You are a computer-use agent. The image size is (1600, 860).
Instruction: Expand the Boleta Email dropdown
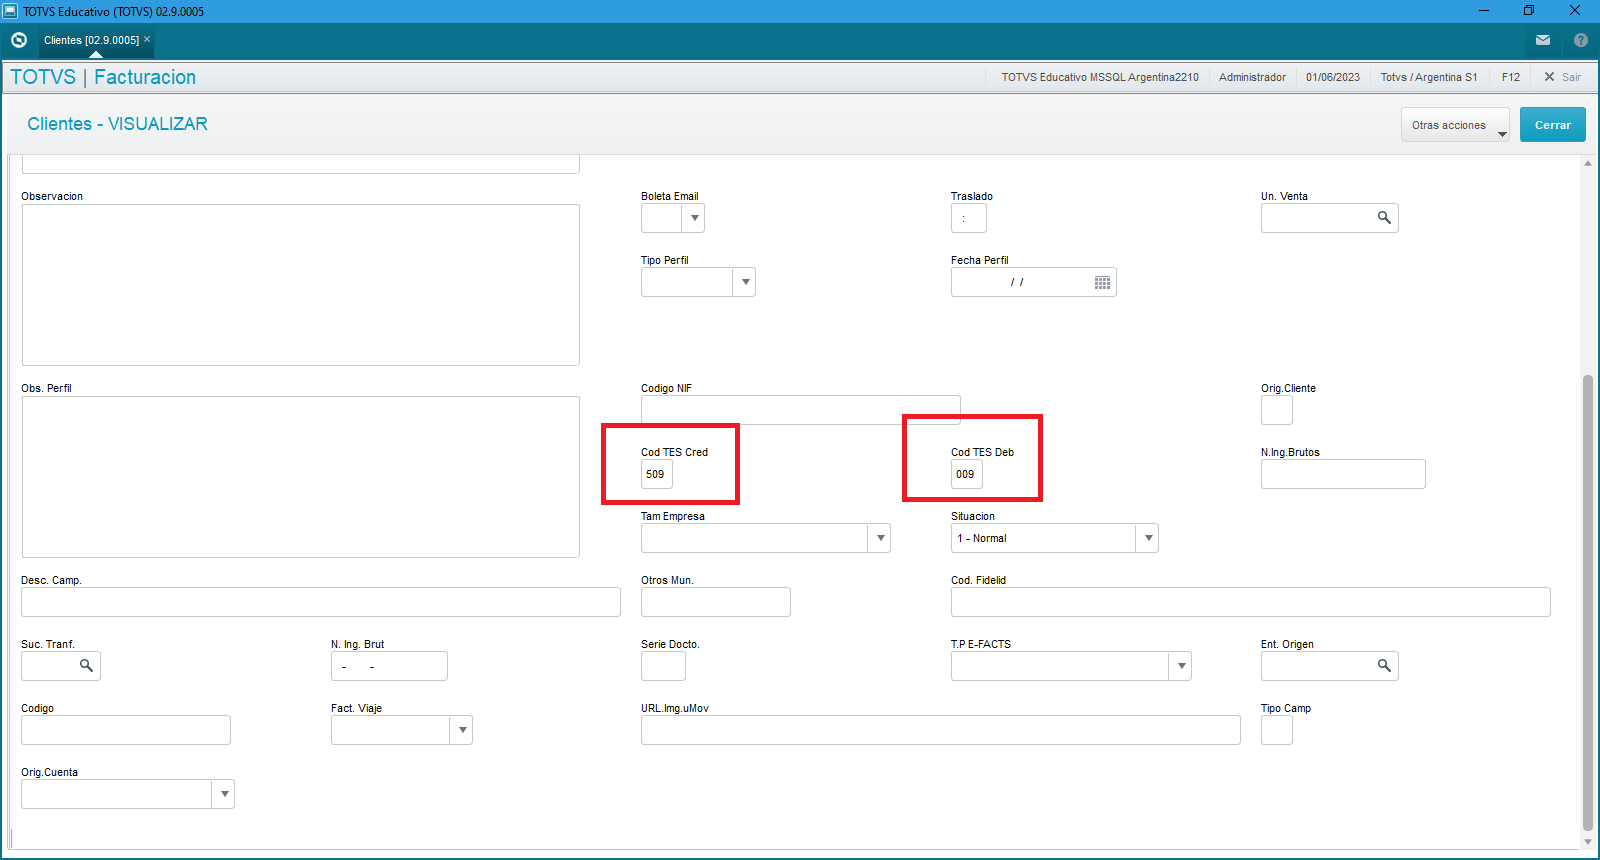694,218
